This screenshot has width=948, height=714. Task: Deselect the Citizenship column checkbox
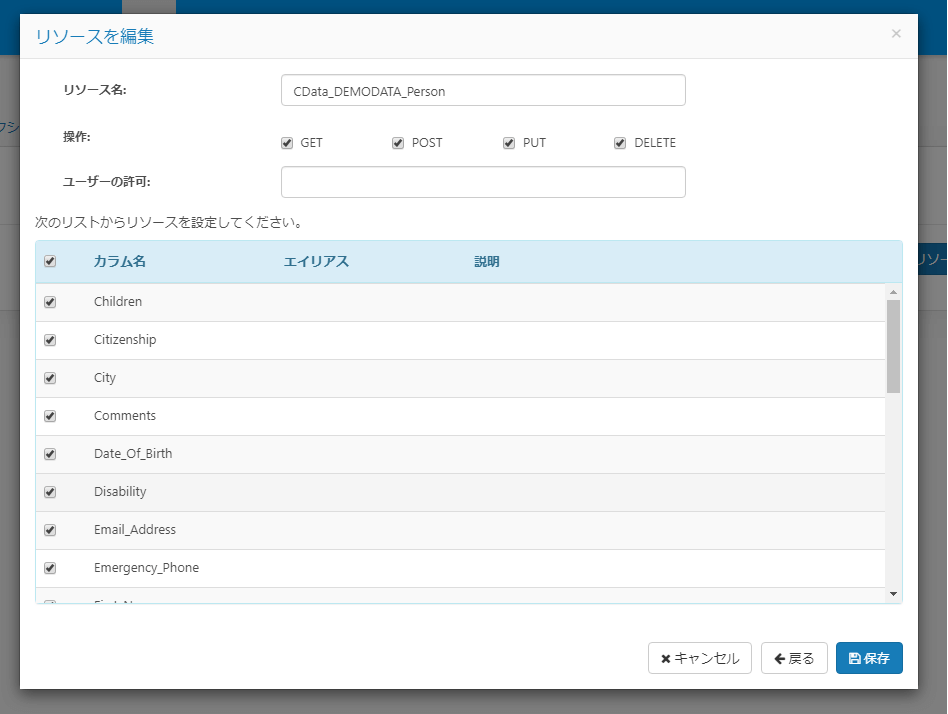[x=50, y=340]
